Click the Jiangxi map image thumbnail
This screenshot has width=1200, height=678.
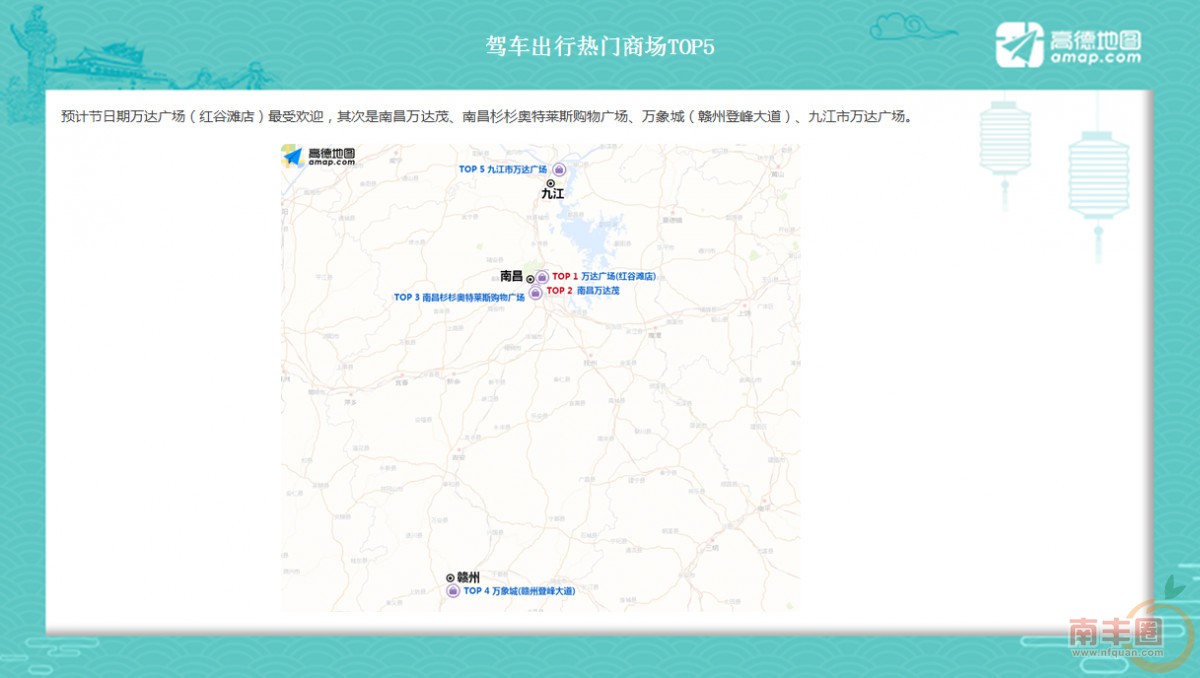(540, 380)
